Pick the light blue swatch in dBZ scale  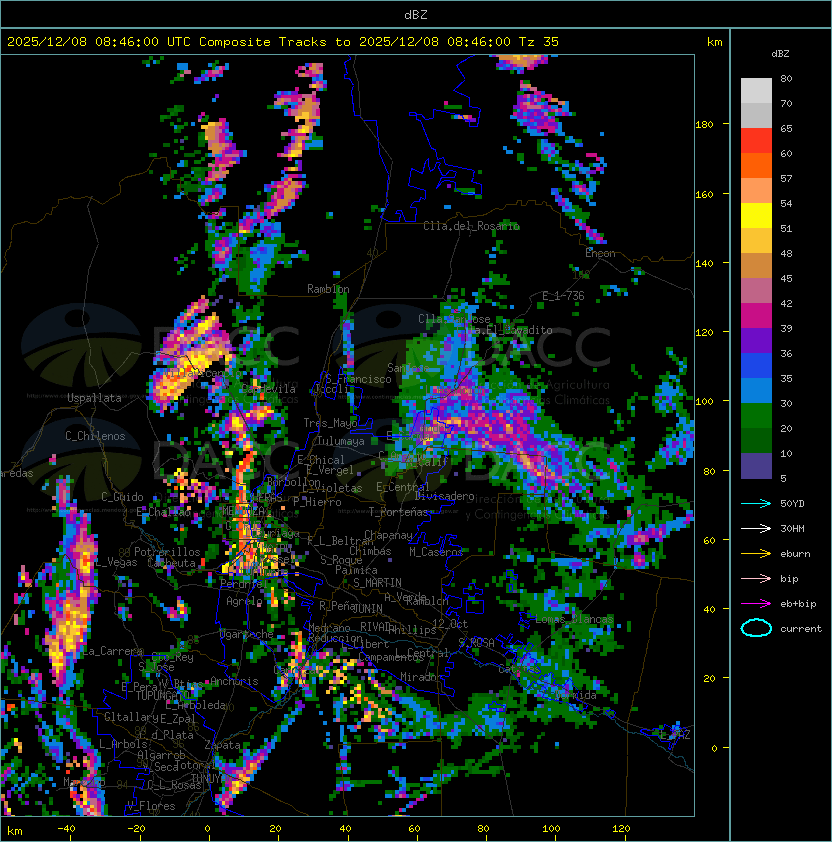(x=756, y=391)
